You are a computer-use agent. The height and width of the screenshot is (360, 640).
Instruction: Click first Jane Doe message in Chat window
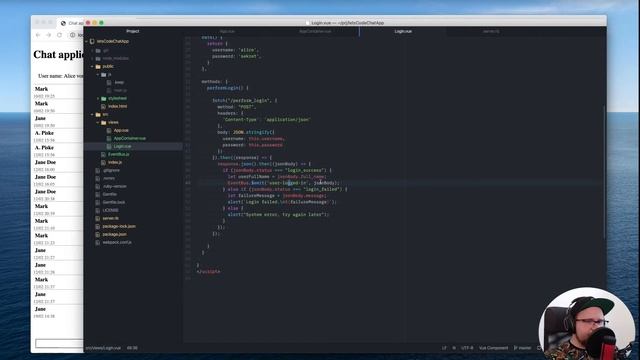(45, 162)
